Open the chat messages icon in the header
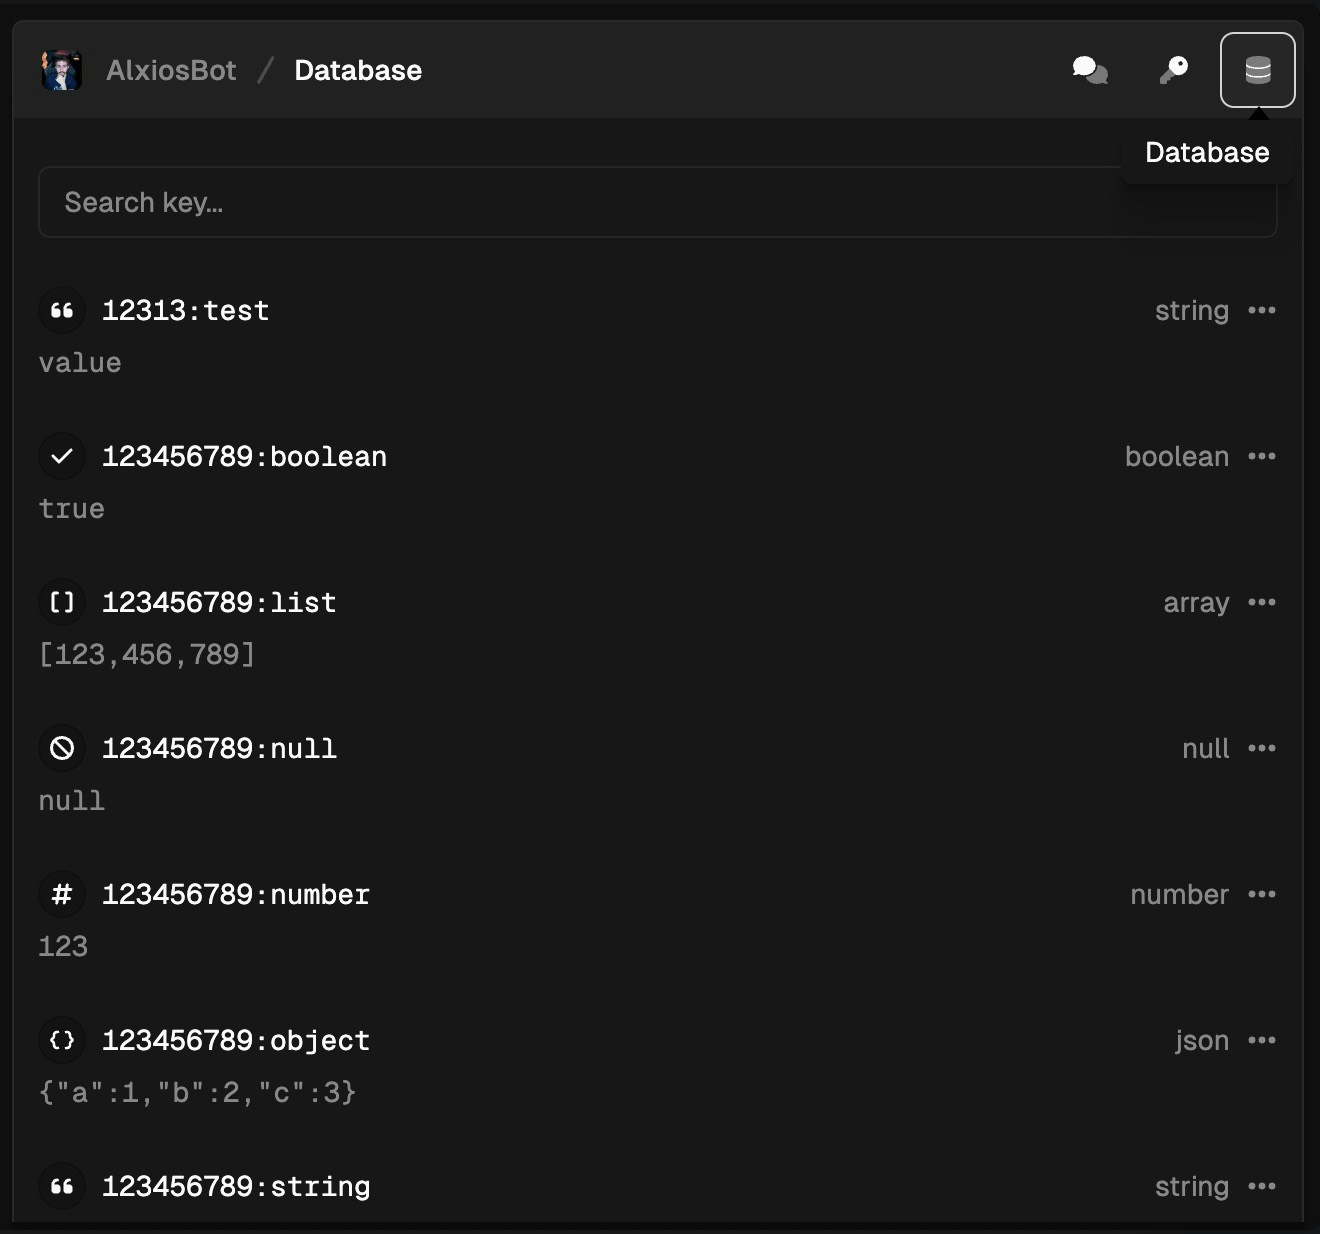 (1090, 70)
